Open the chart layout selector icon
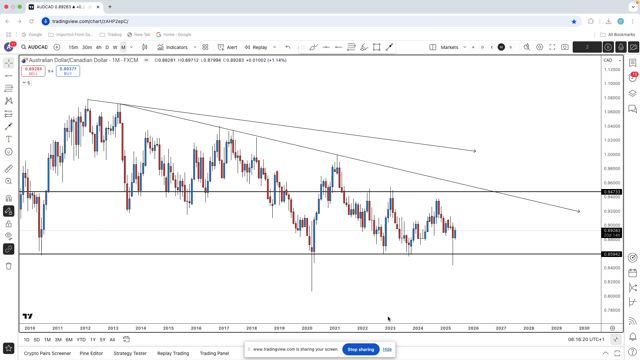The height and width of the screenshot is (360, 640). click(x=433, y=47)
